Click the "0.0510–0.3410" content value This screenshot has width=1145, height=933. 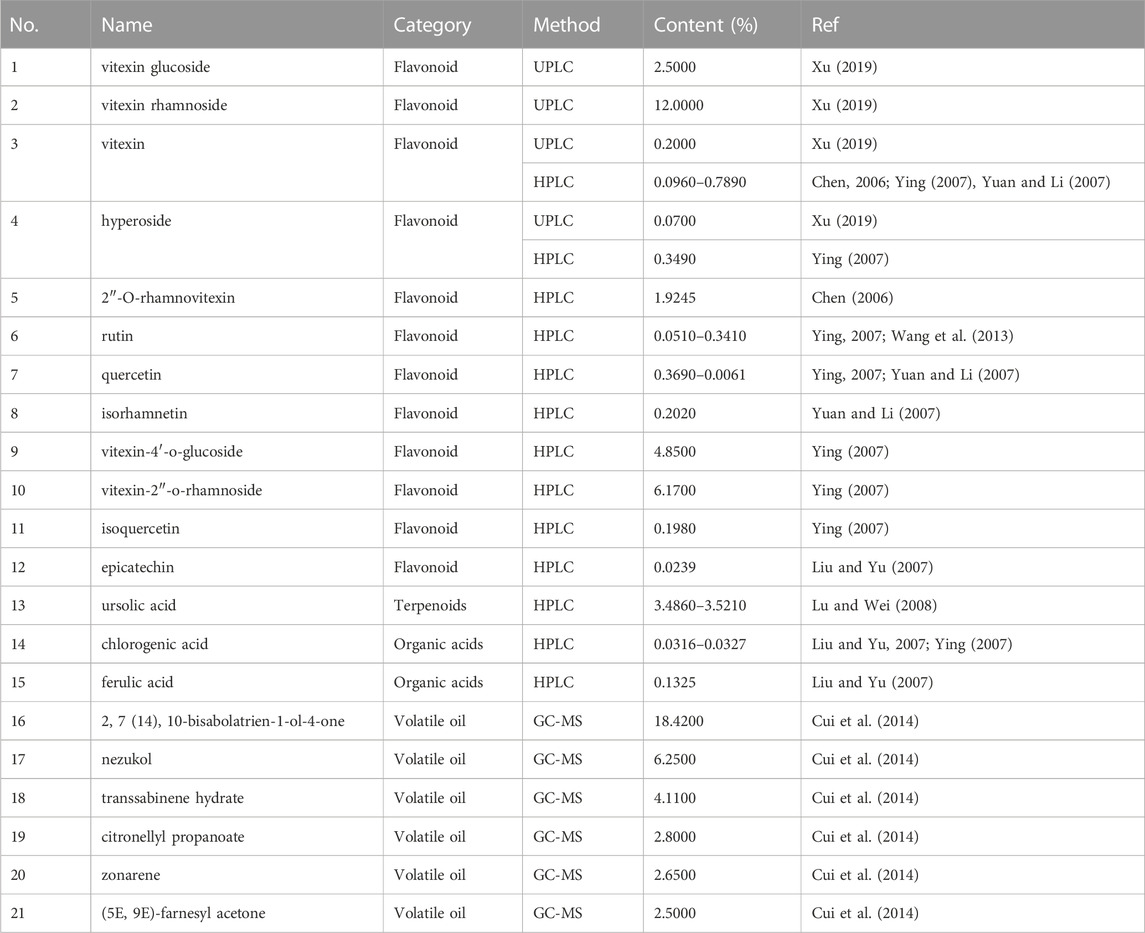pos(700,337)
